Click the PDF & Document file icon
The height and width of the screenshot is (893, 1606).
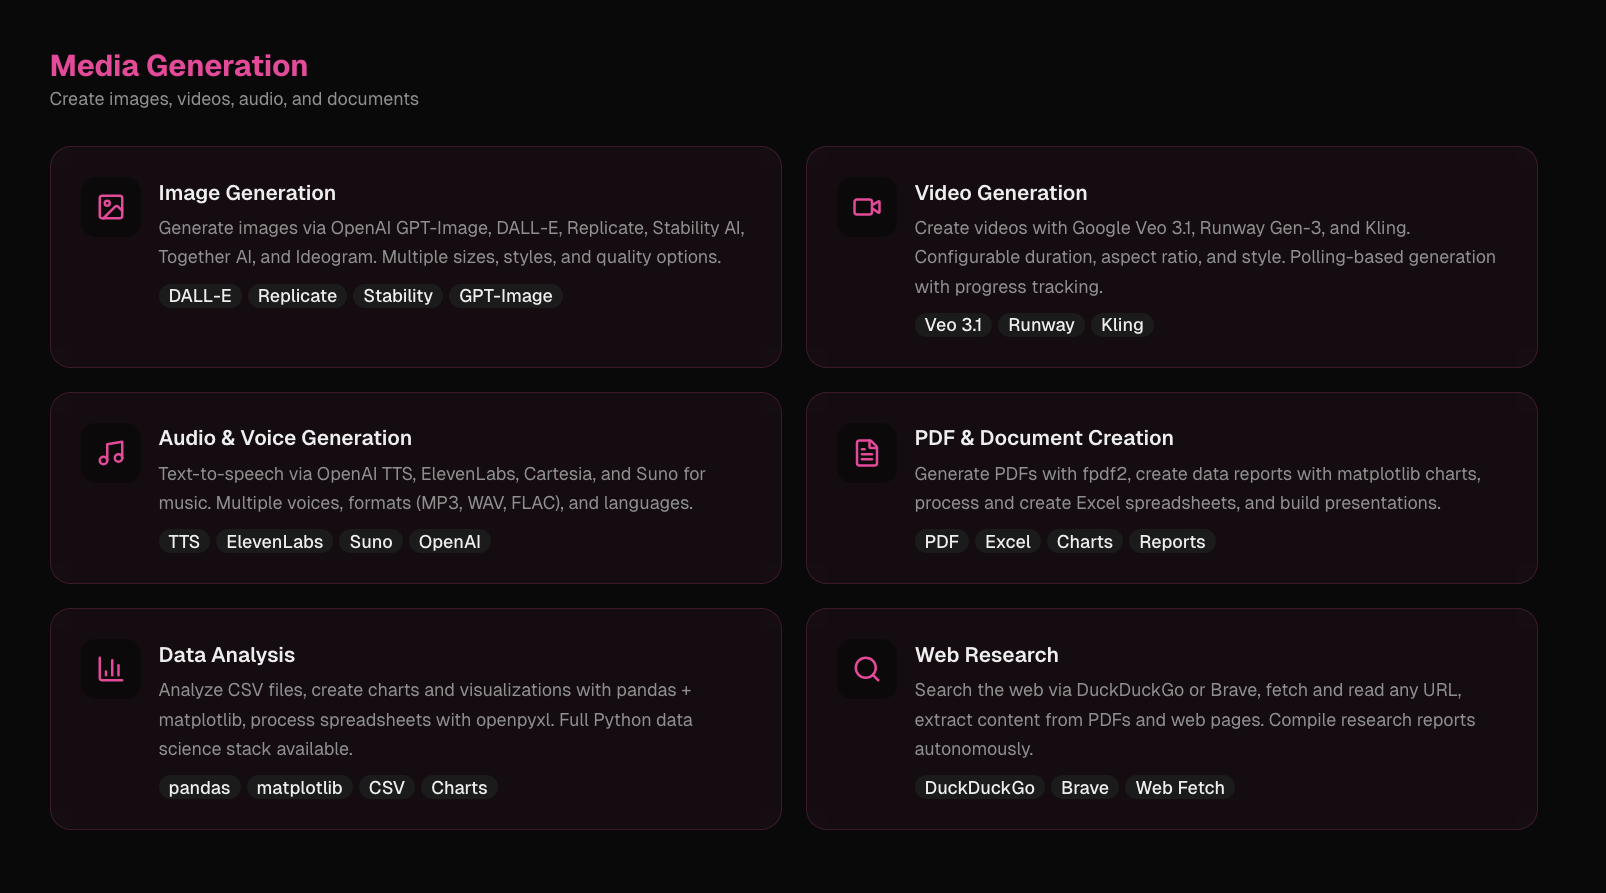pyautogui.click(x=867, y=453)
